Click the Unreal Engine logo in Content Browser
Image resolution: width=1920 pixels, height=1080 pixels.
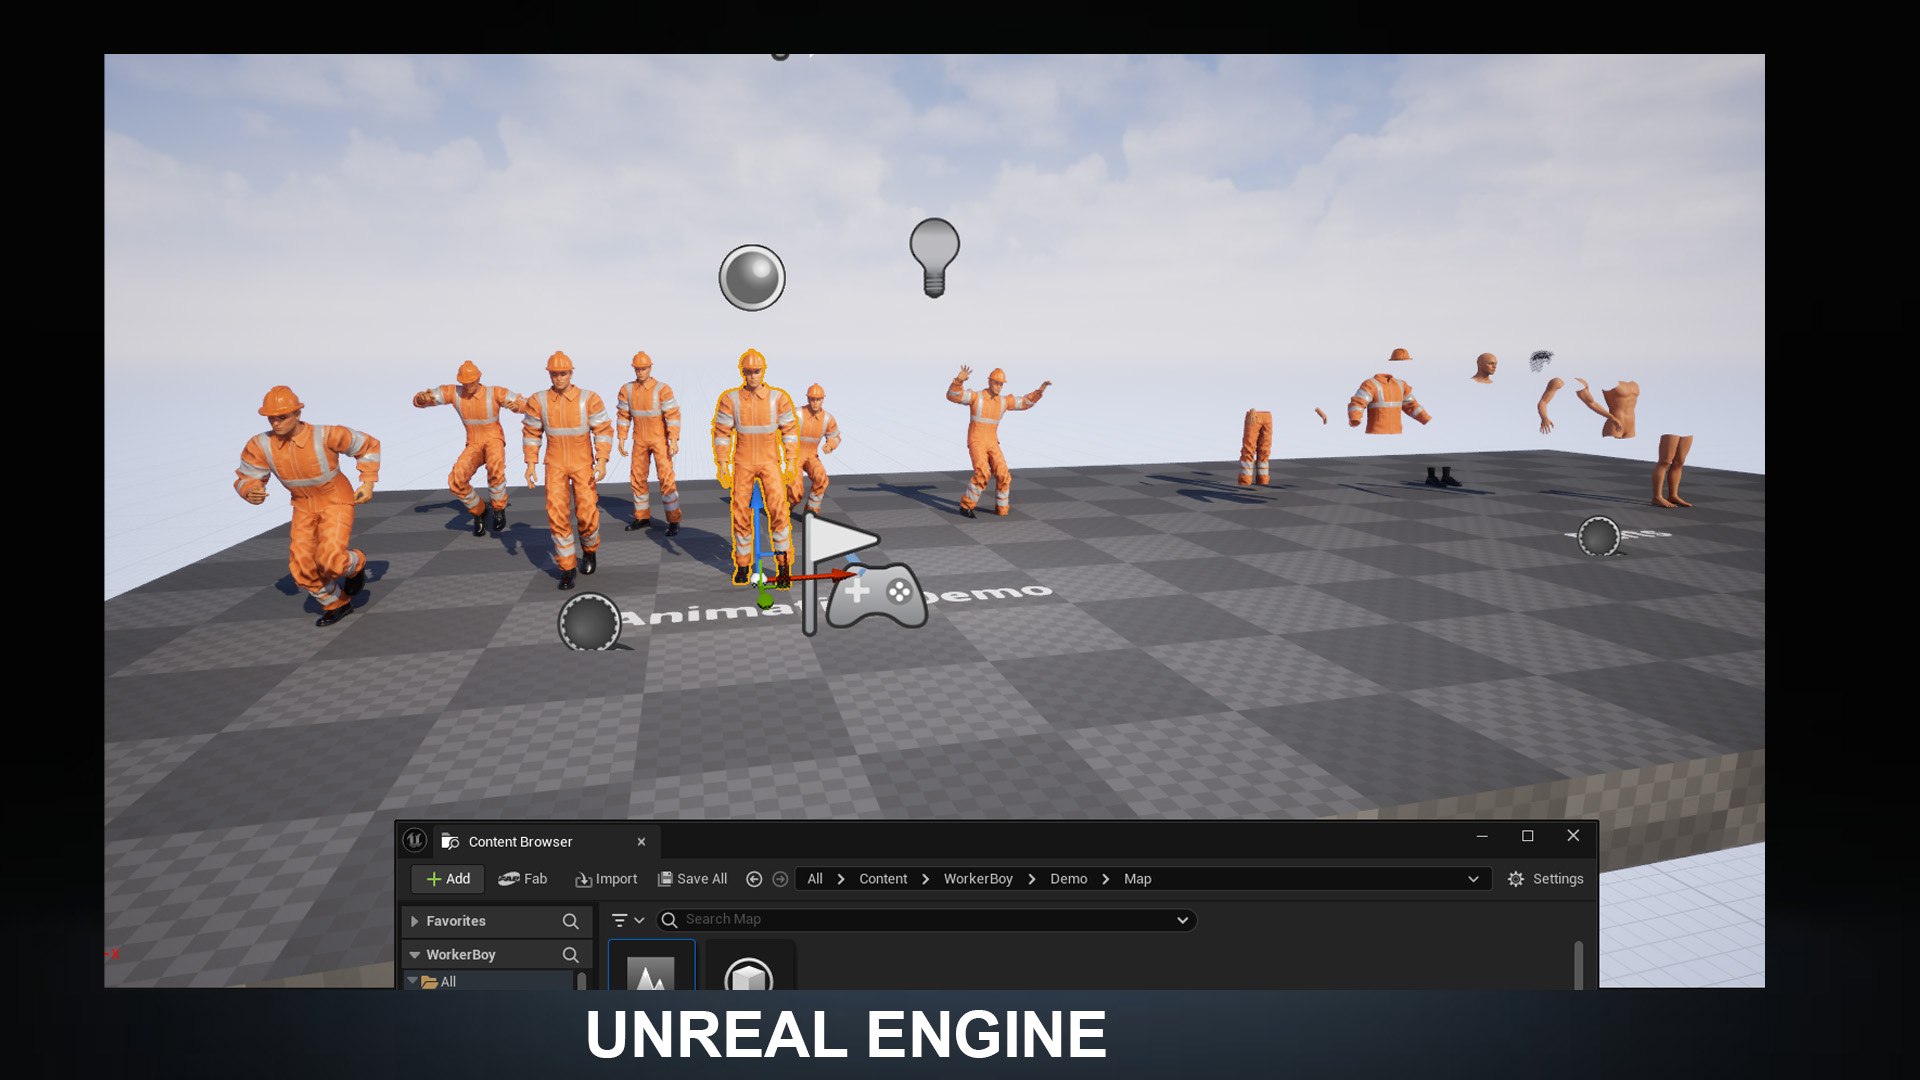click(x=415, y=841)
